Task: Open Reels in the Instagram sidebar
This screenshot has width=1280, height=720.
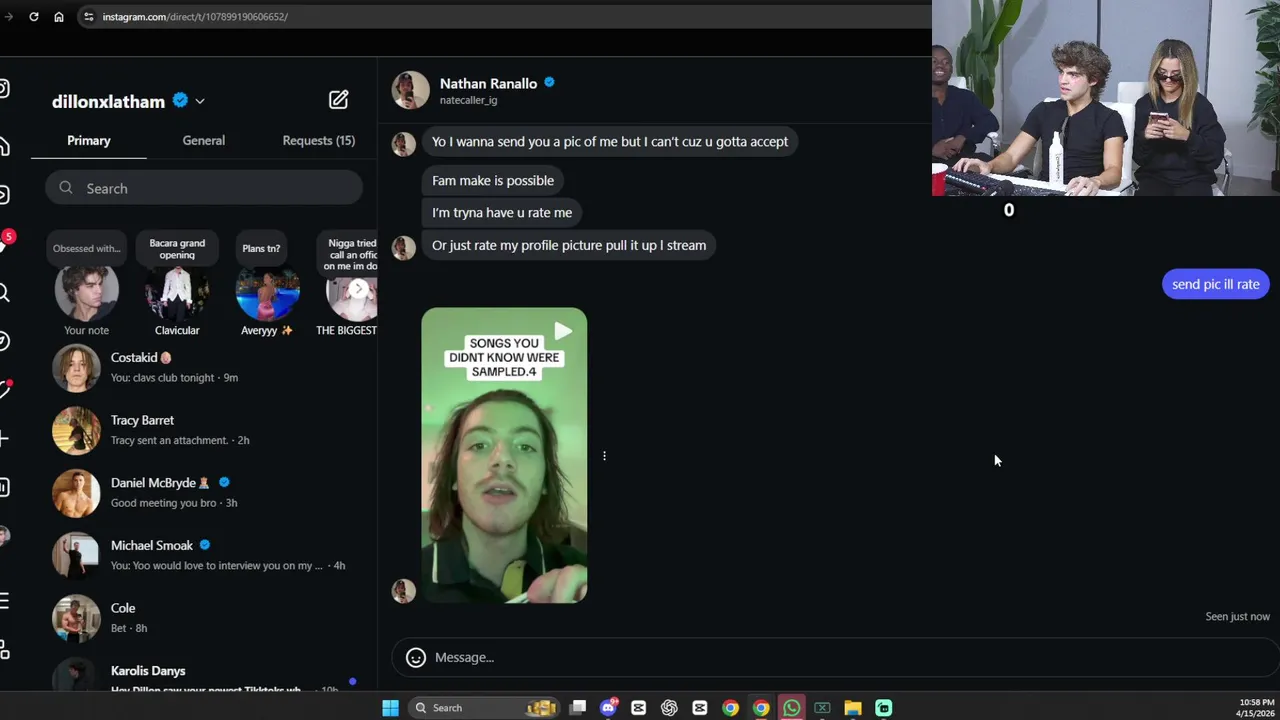Action: (x=4, y=195)
